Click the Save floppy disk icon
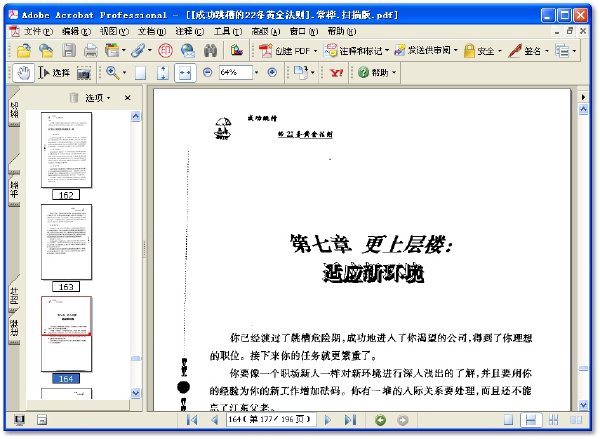This screenshot has height=439, width=600. pos(69,51)
